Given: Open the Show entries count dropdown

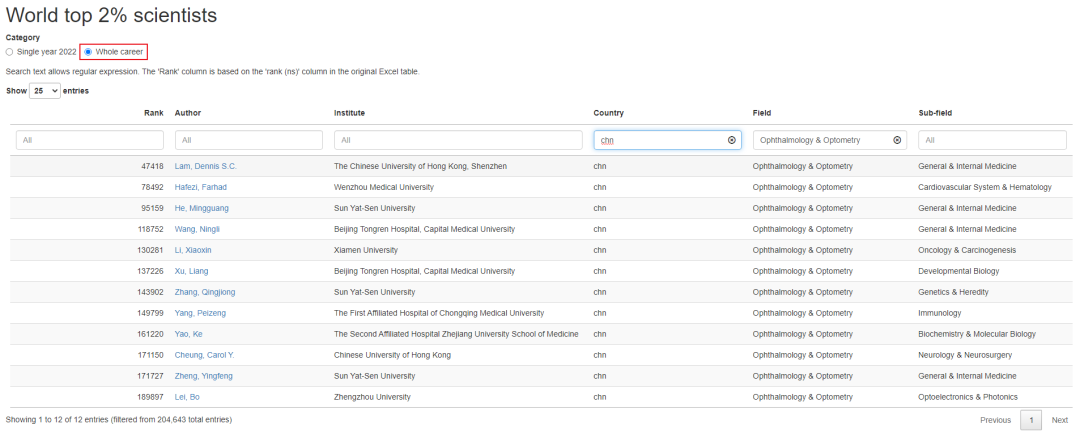Looking at the screenshot, I should [x=44, y=91].
